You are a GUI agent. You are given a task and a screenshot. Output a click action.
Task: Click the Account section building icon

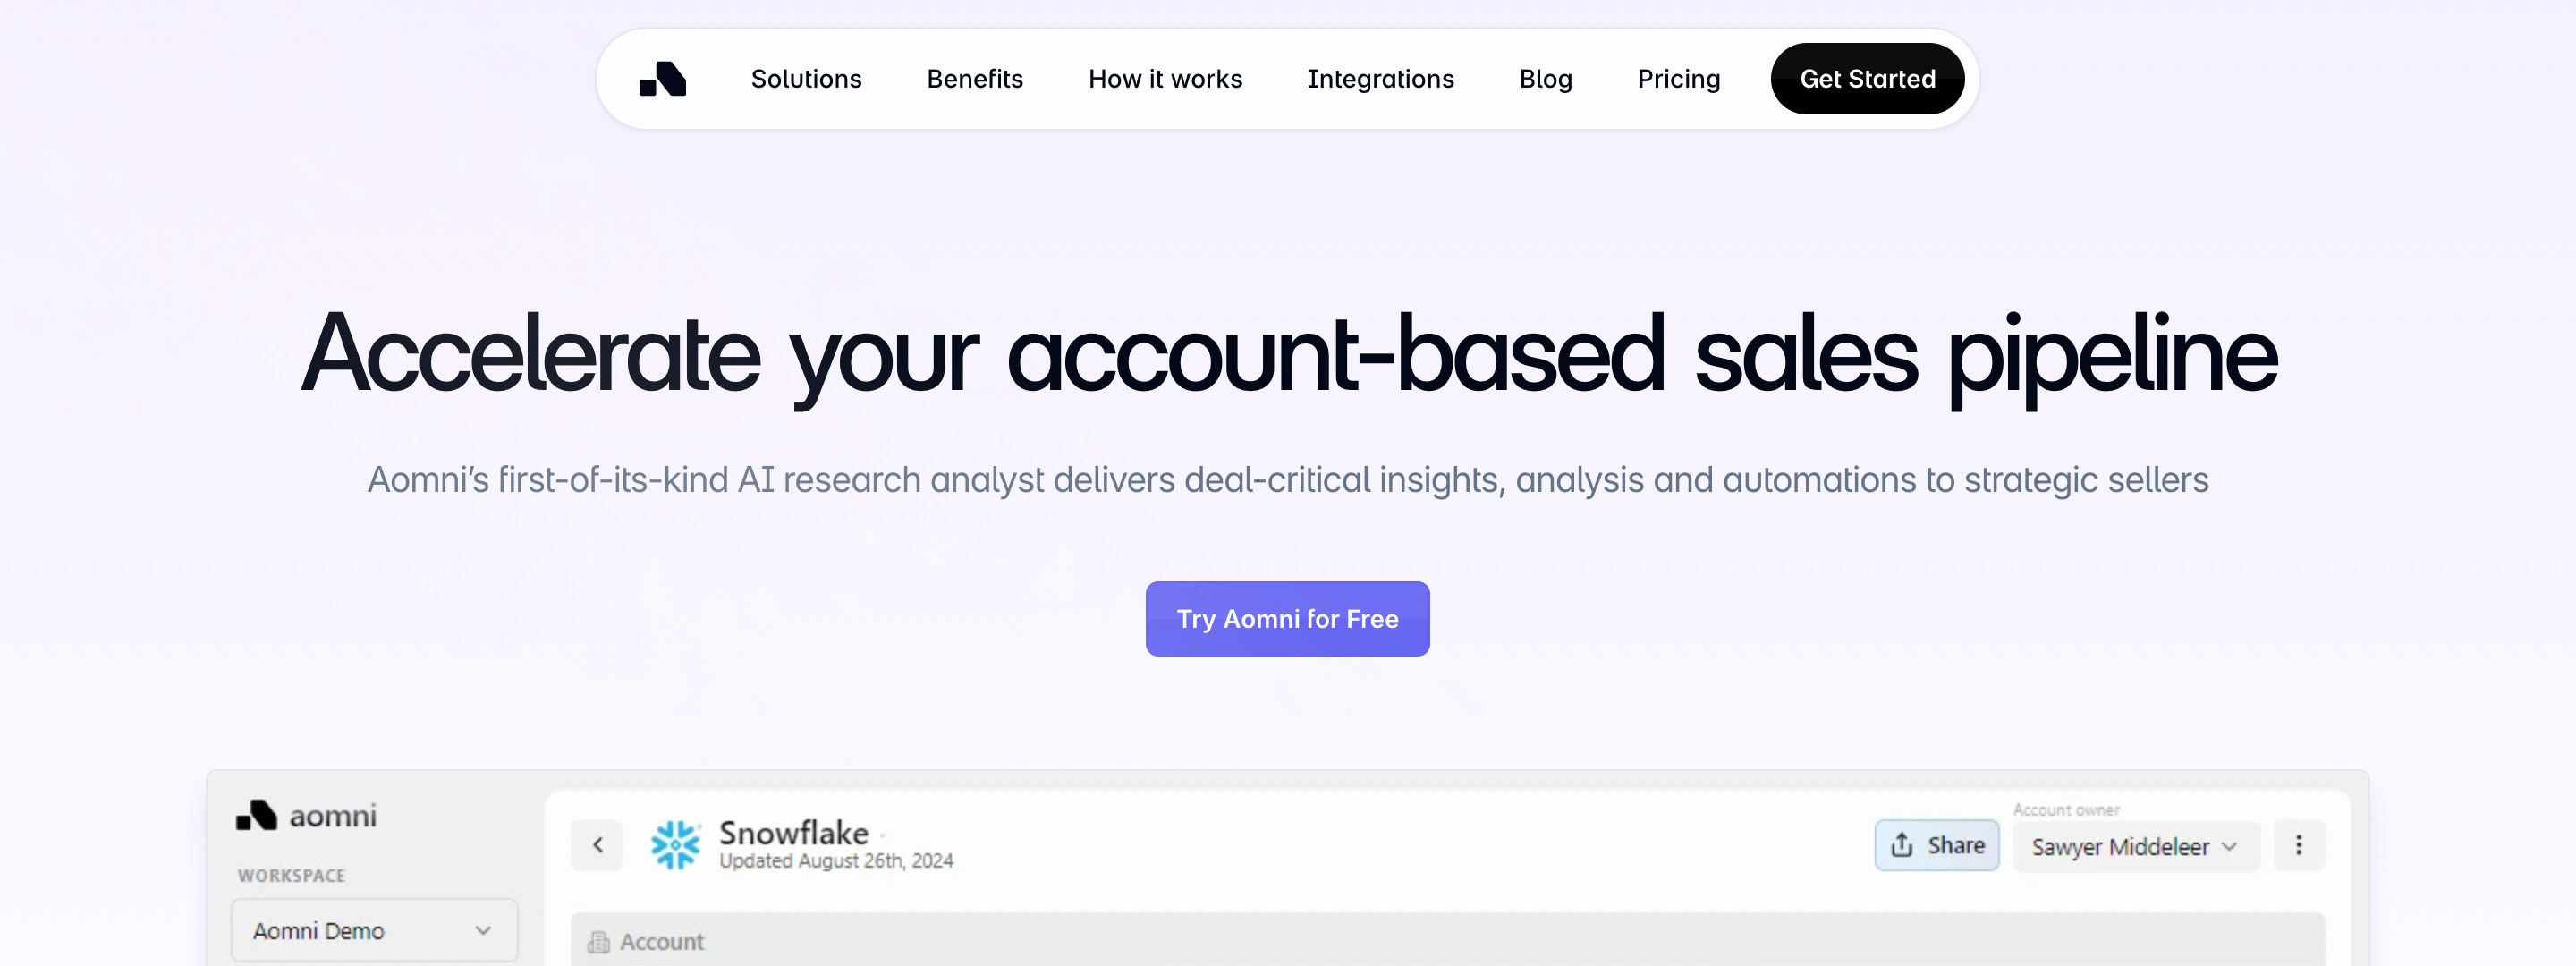pos(598,942)
